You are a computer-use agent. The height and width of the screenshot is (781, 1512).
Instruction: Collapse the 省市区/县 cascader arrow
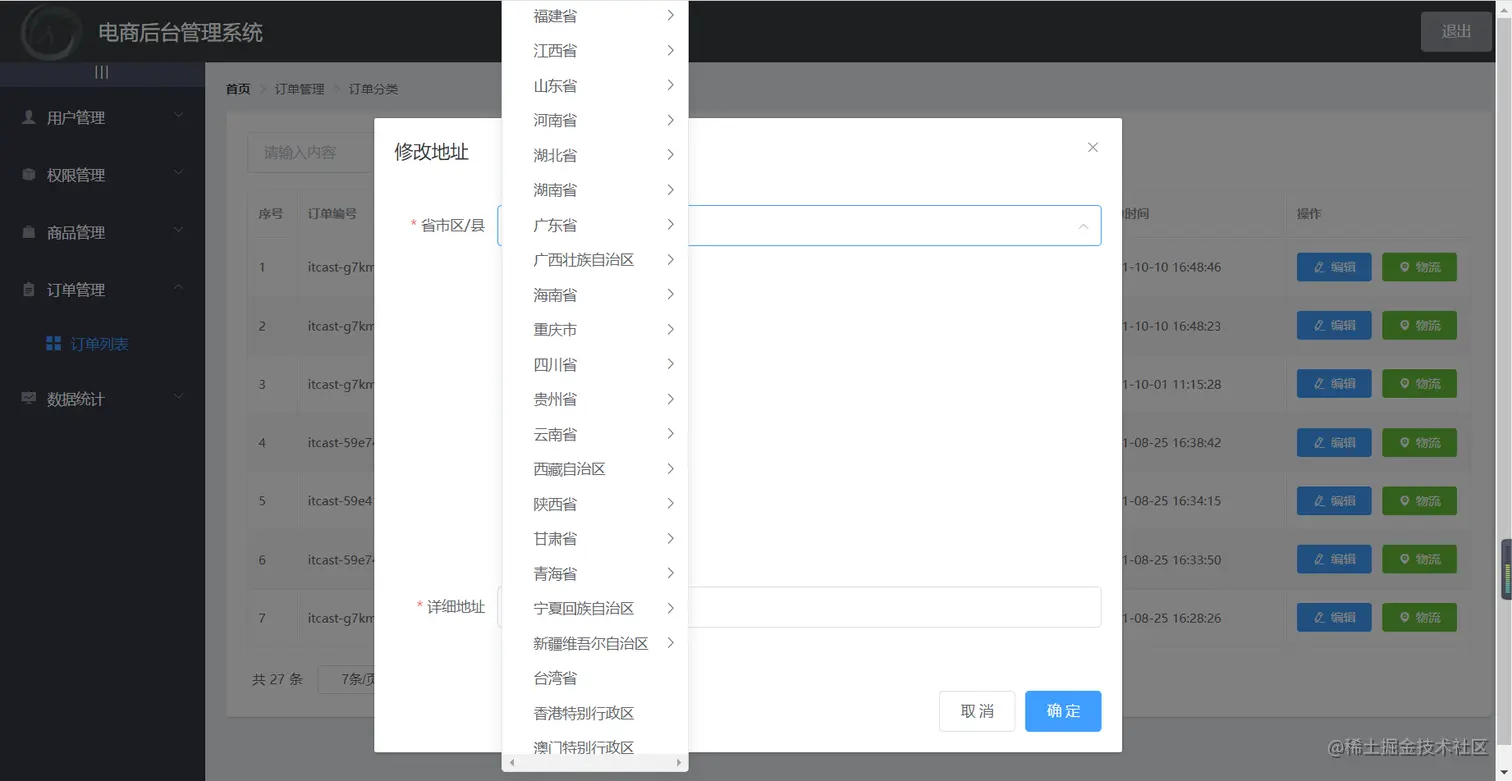coord(1083,226)
